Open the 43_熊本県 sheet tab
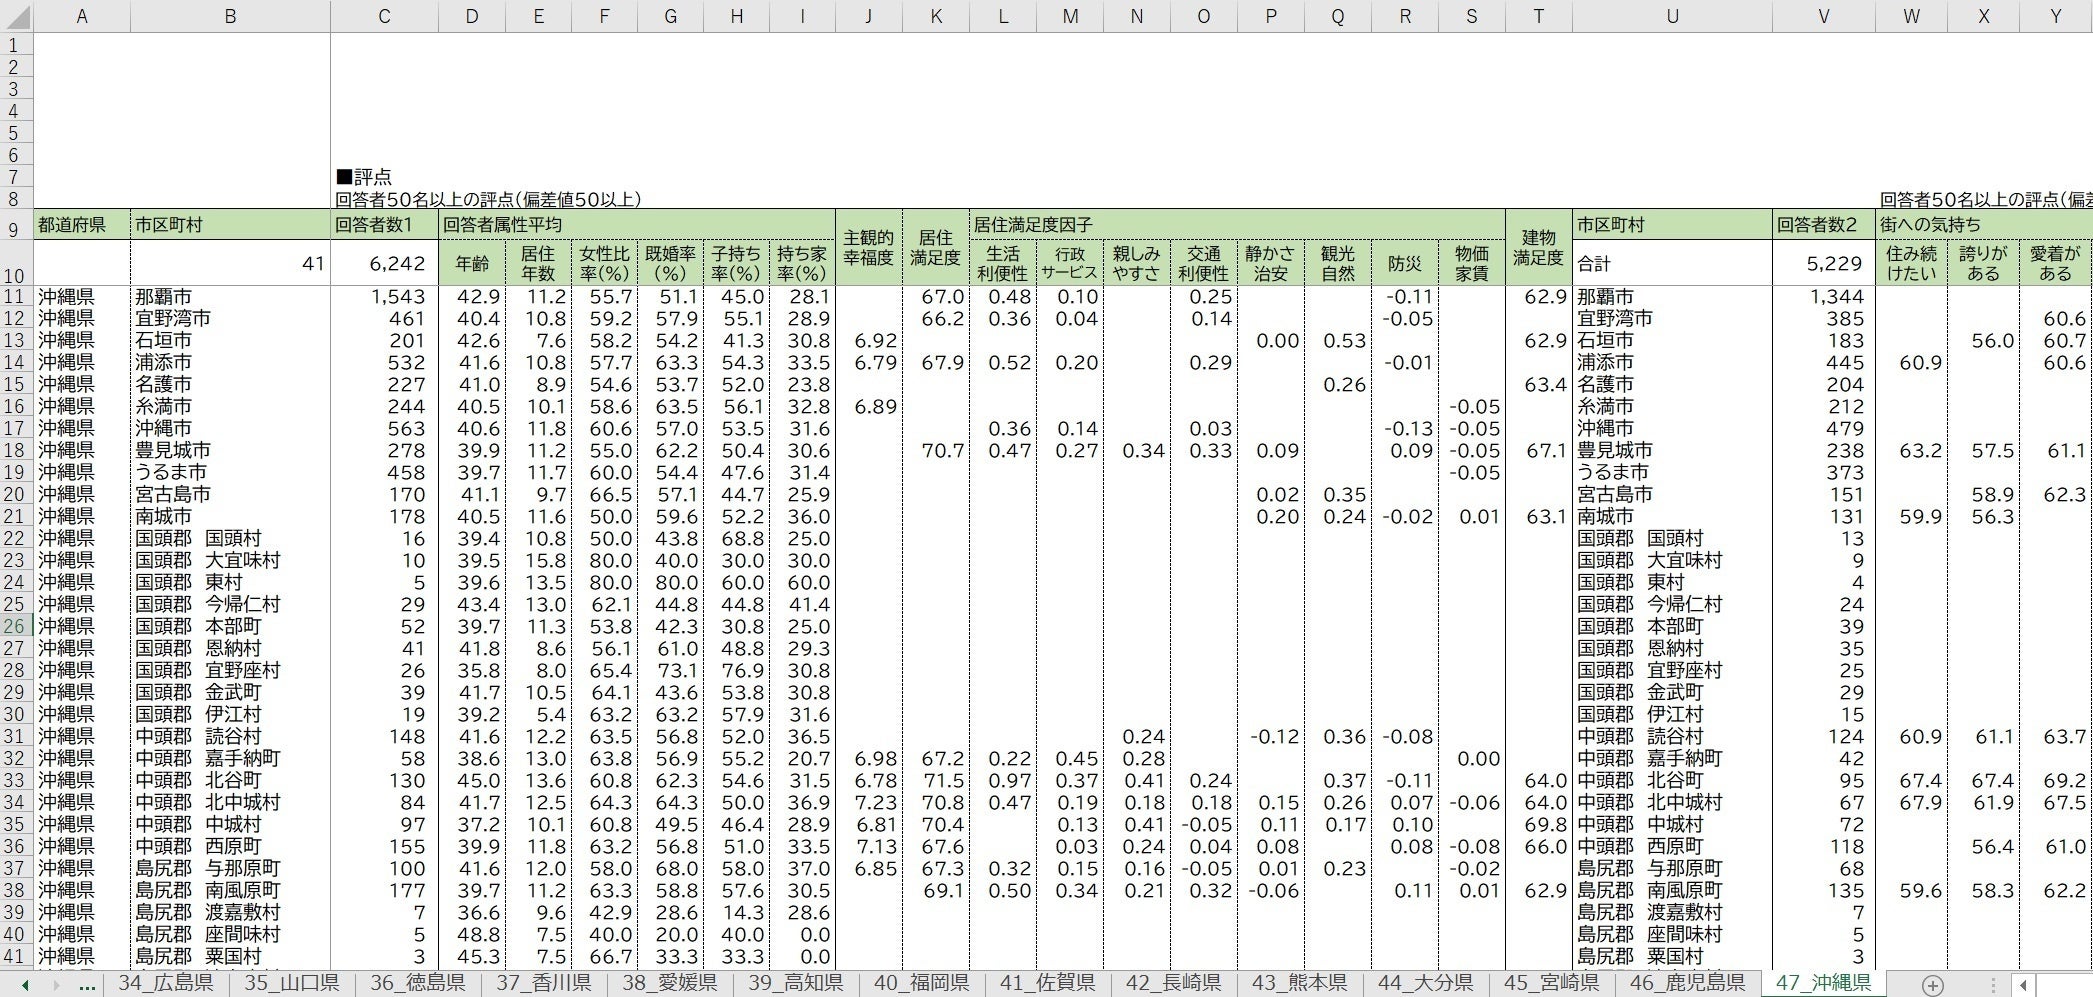Screen dimensions: 2093x997 [x=1300, y=983]
